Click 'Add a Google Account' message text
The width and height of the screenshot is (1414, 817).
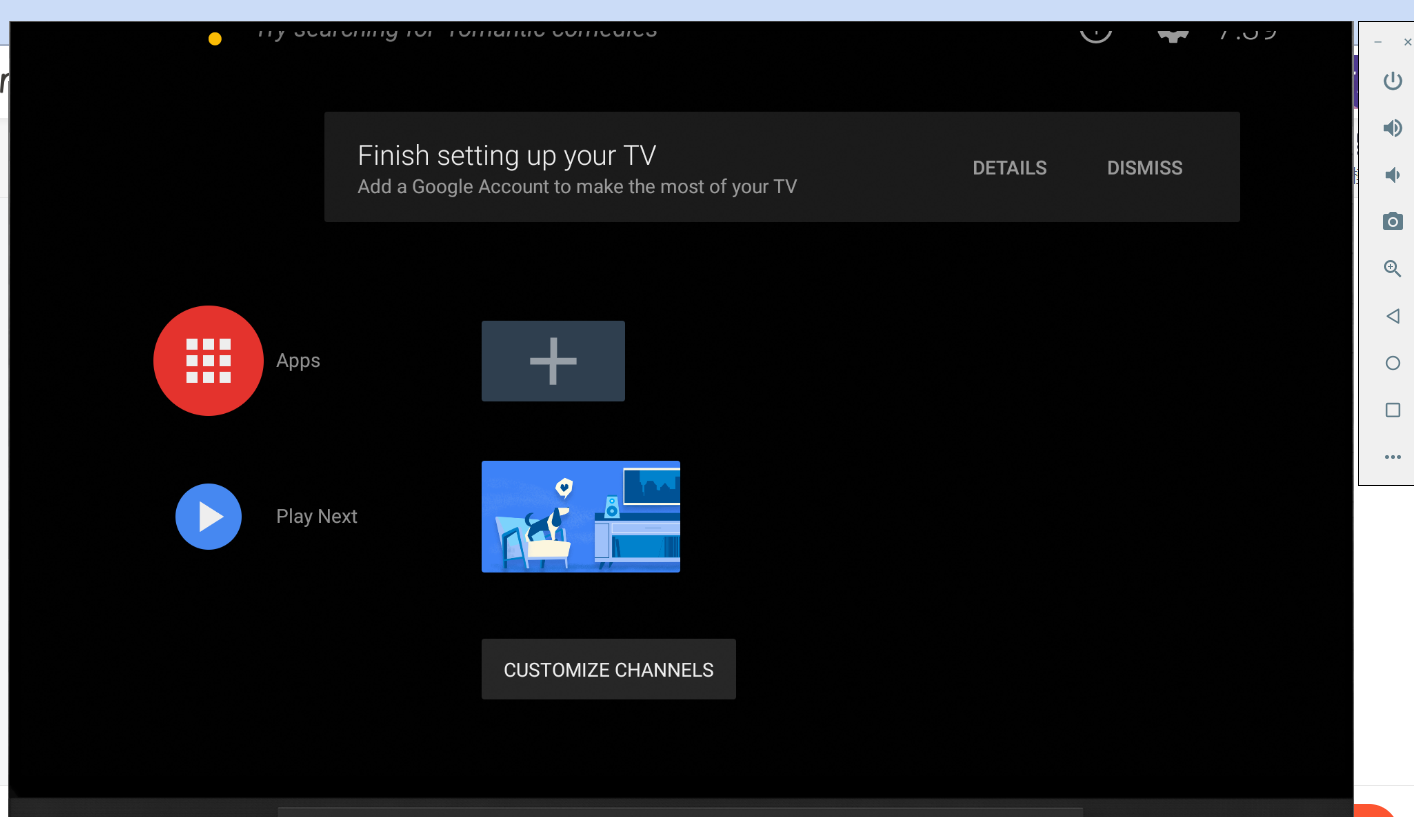577,187
